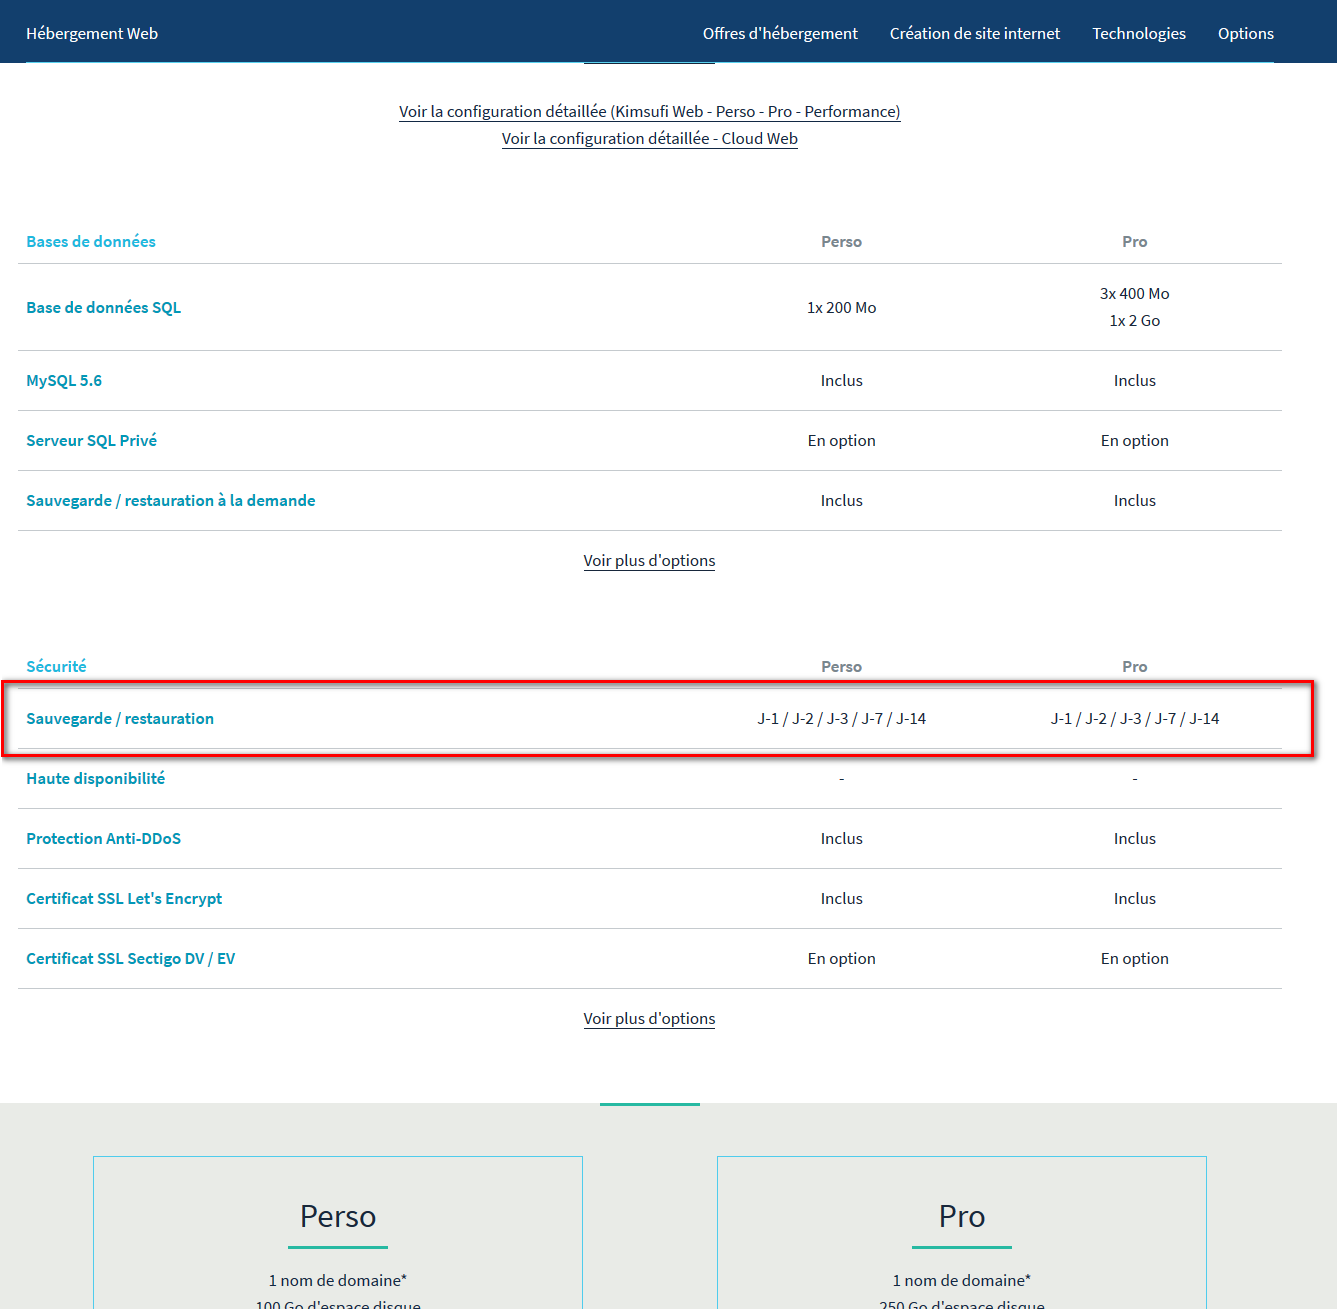1337x1309 pixels.
Task: Select the Technologies menu item
Action: coord(1139,33)
